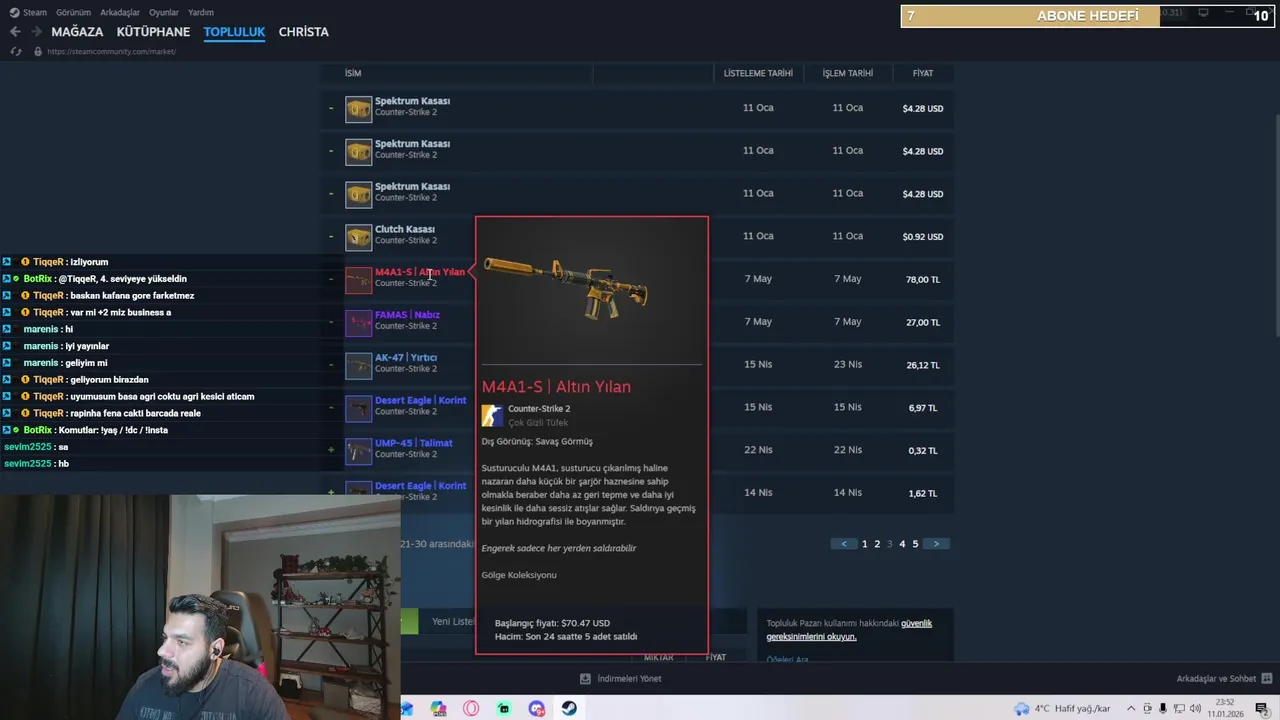
Task: Click the Gölge Koleksiyonu text in tooltip
Action: [x=518, y=575]
